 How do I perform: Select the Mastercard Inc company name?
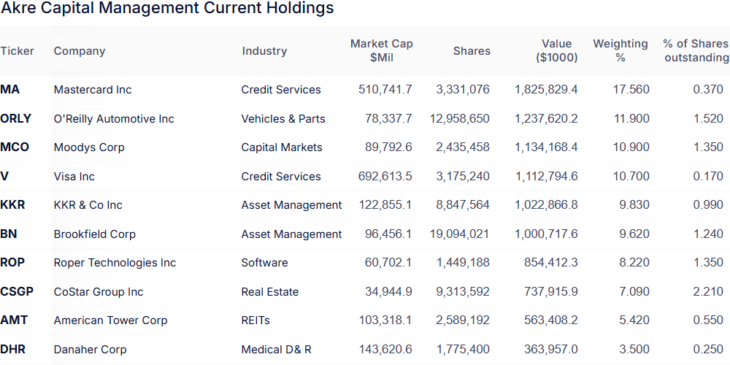pos(93,89)
